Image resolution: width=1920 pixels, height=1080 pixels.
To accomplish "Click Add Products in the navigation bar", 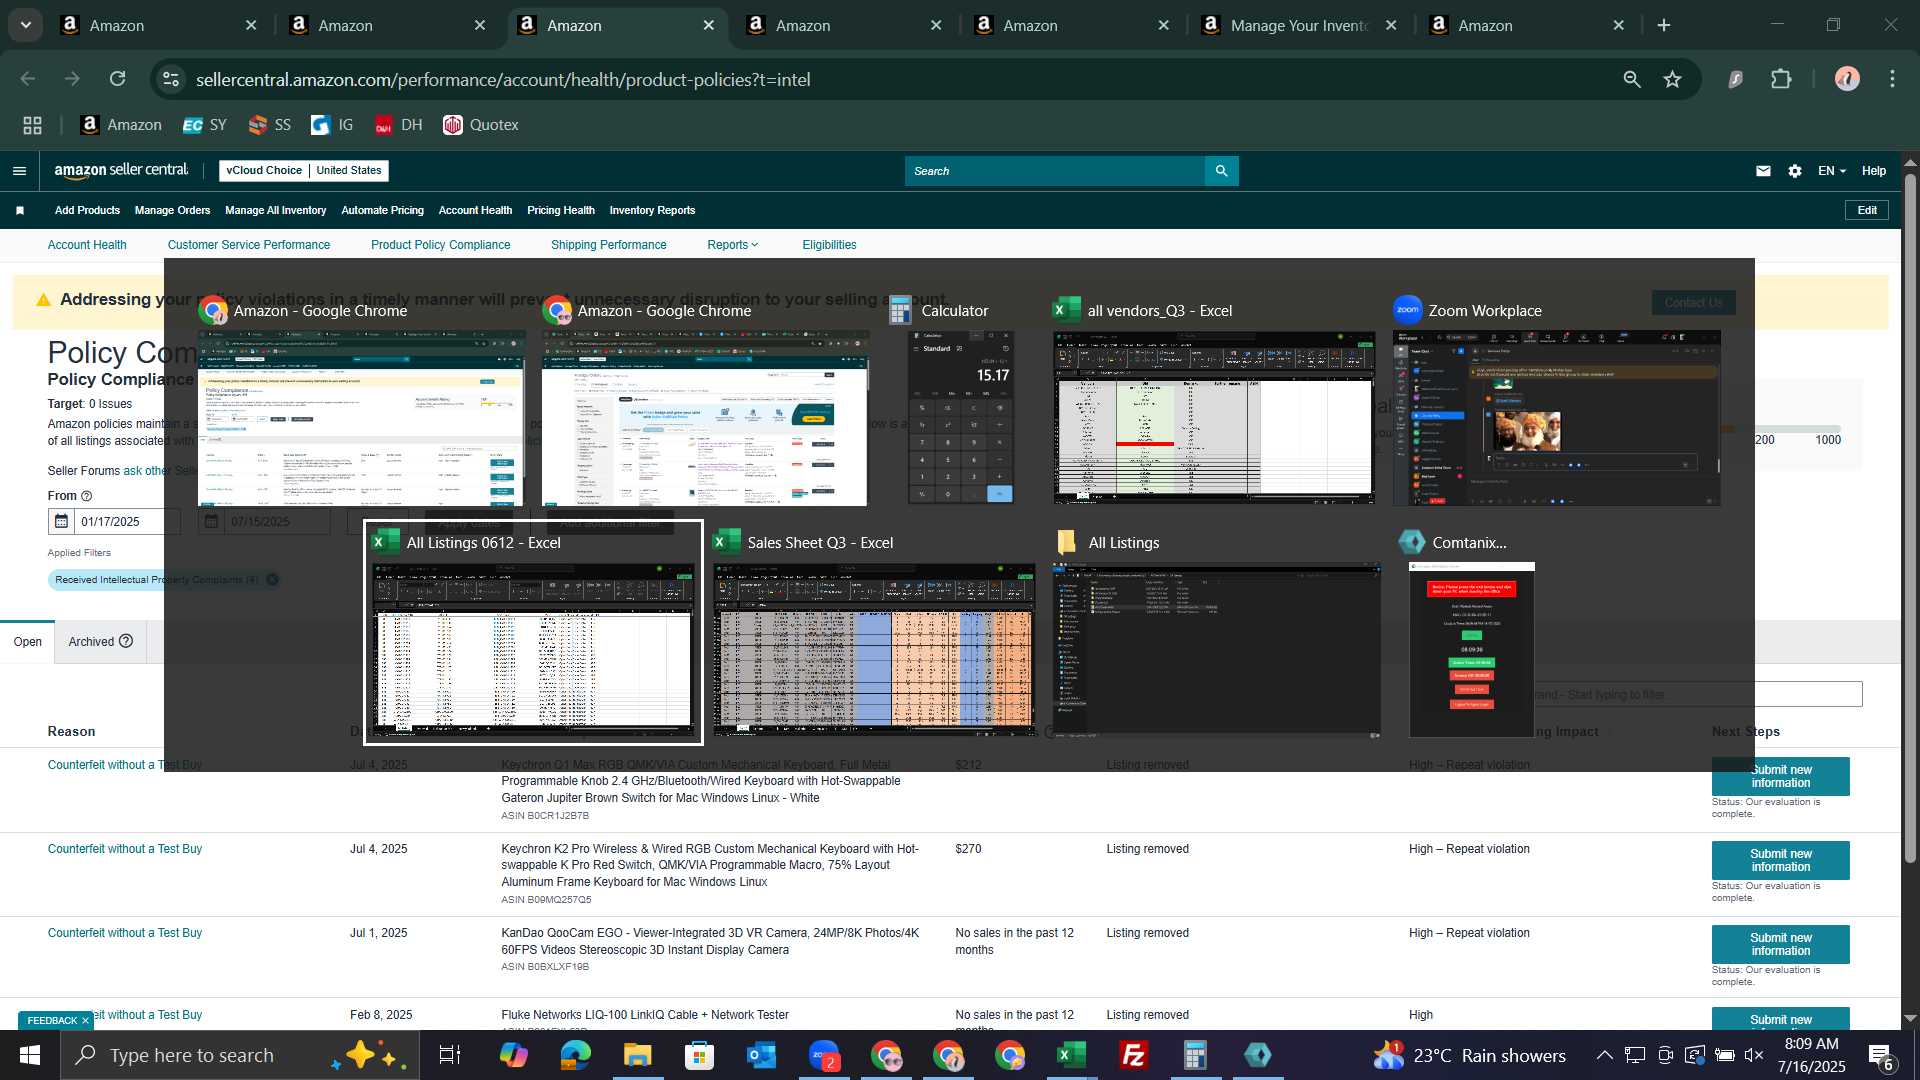I will pos(87,210).
